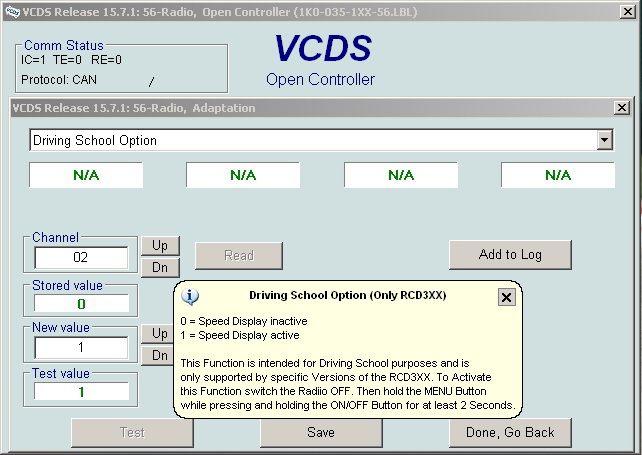Viewport: 642px width, 455px height.
Task: Increase New value with Up button
Action: pyautogui.click(x=158, y=333)
